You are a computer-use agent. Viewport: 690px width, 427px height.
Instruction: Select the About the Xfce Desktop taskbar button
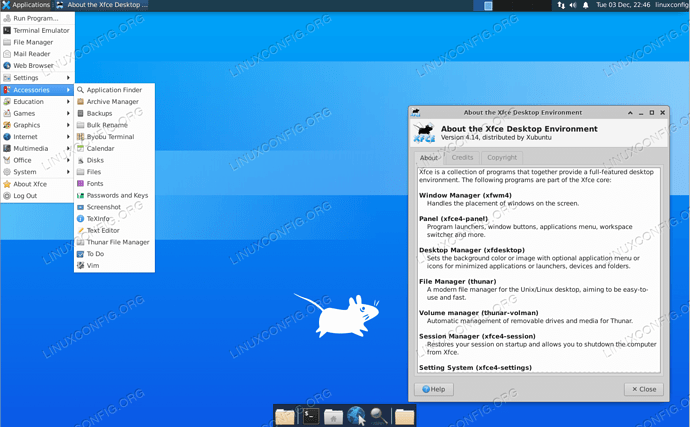click(x=102, y=5)
